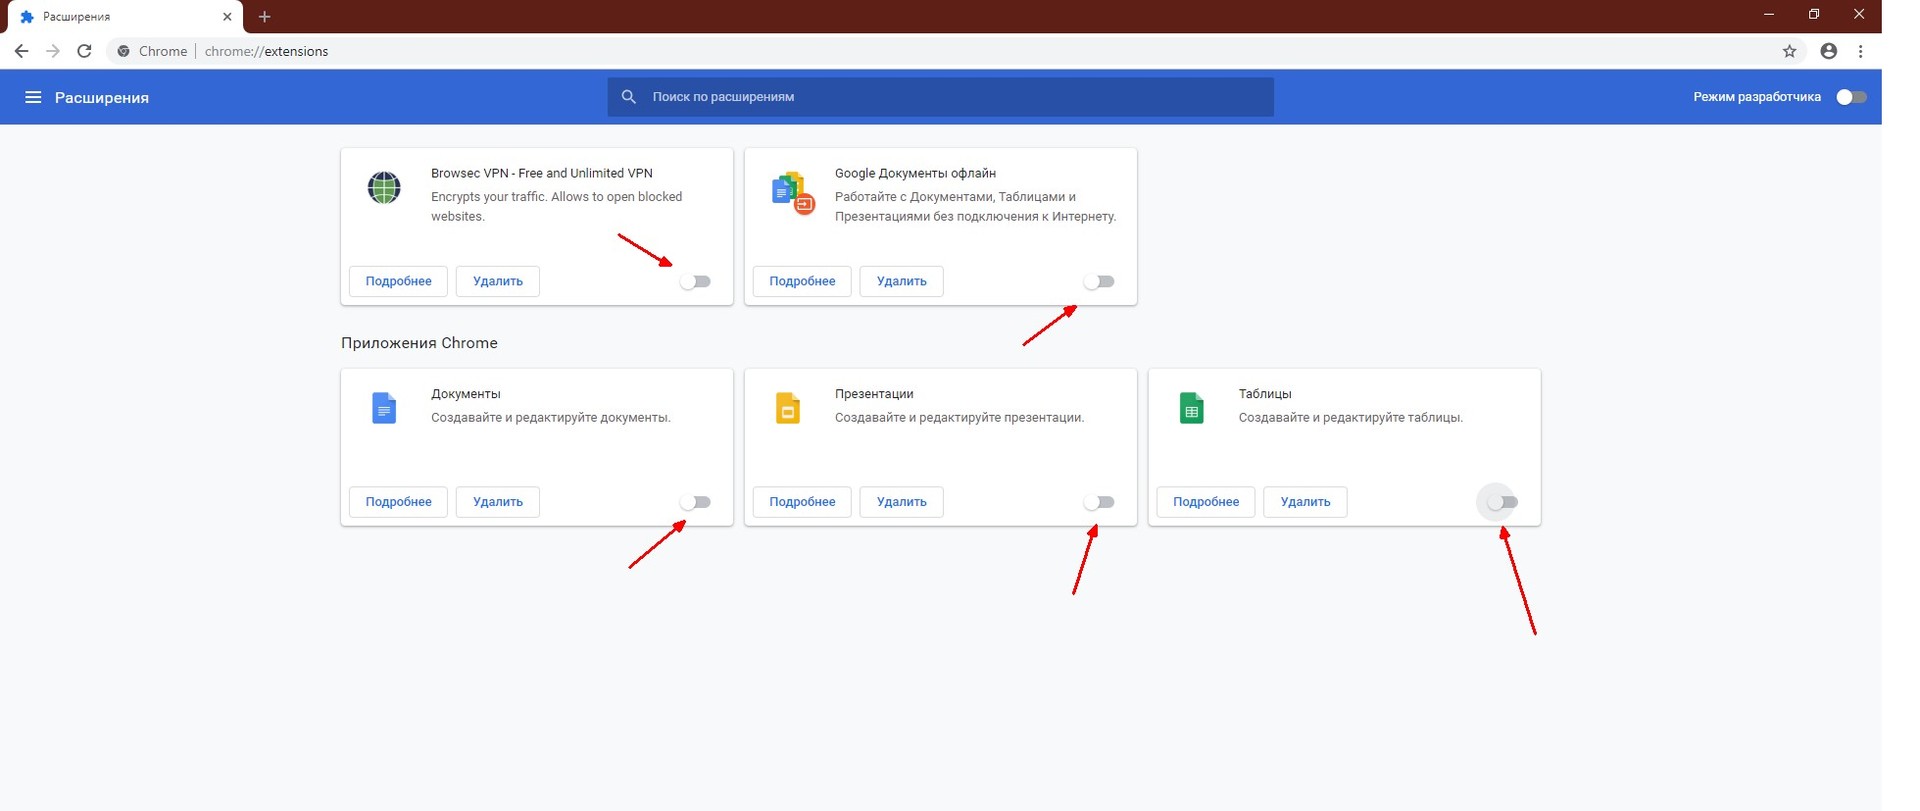
Task: Toggle Режим разработчика switch
Action: (1852, 97)
